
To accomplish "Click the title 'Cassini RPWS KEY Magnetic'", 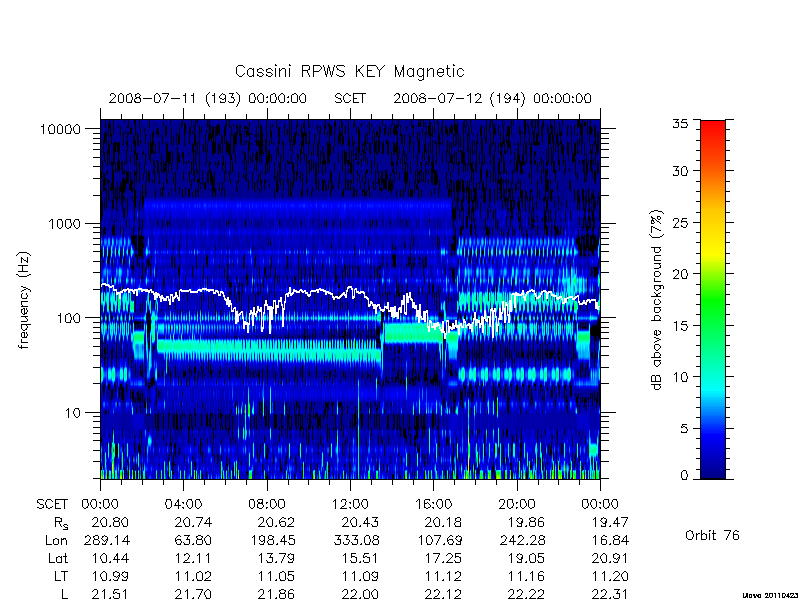I will [349, 72].
